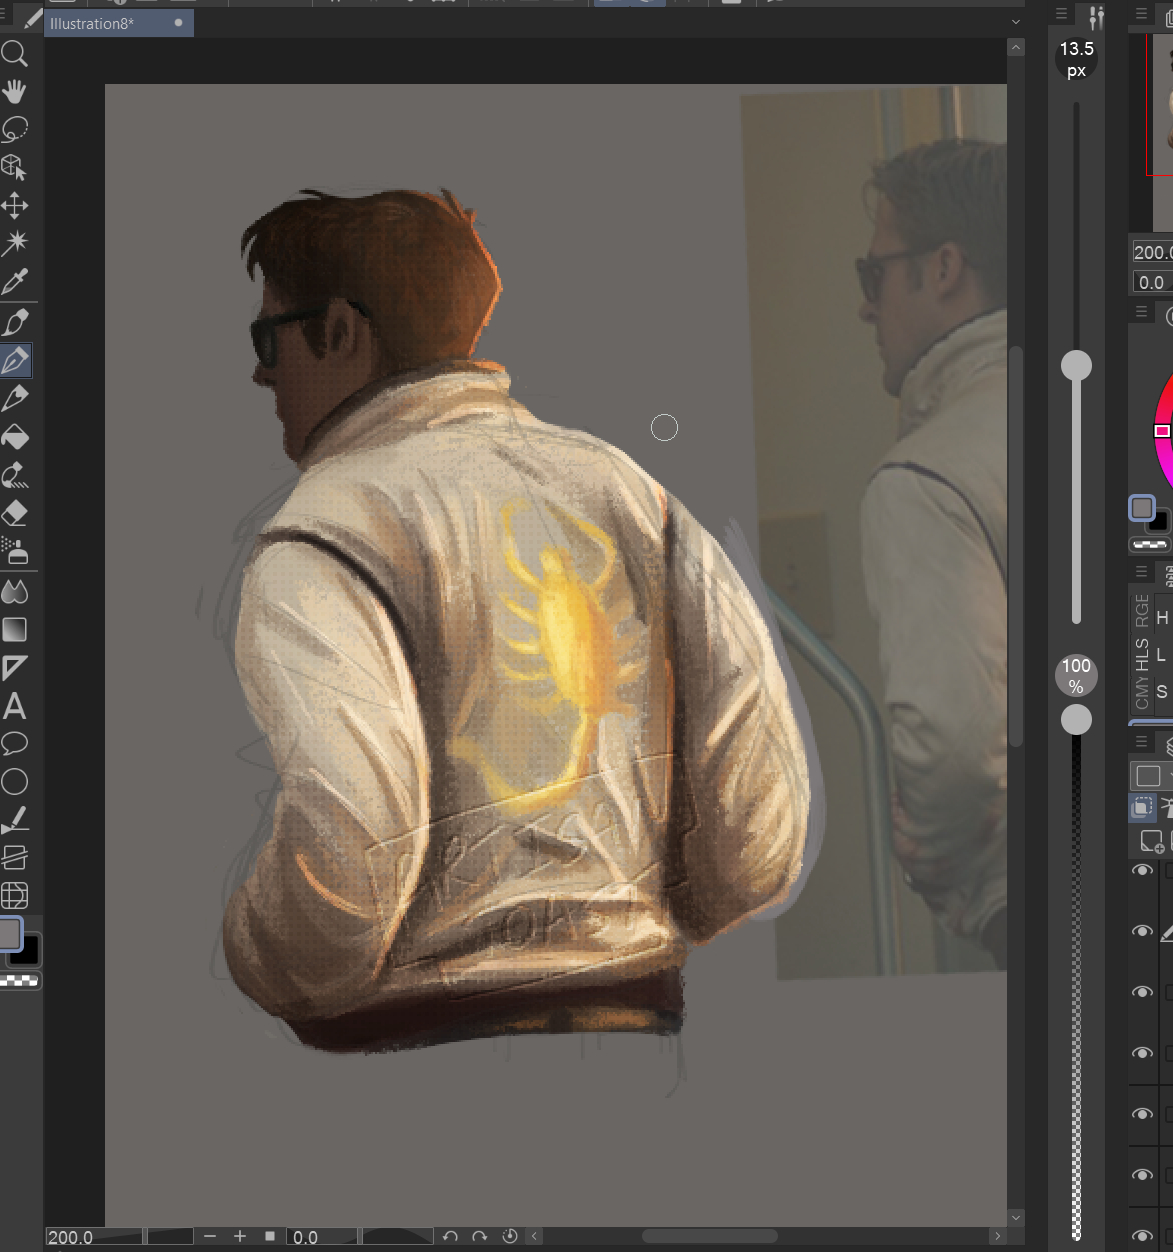This screenshot has height=1252, width=1173.
Task: Select the Hand move-view tool
Action: tap(15, 92)
